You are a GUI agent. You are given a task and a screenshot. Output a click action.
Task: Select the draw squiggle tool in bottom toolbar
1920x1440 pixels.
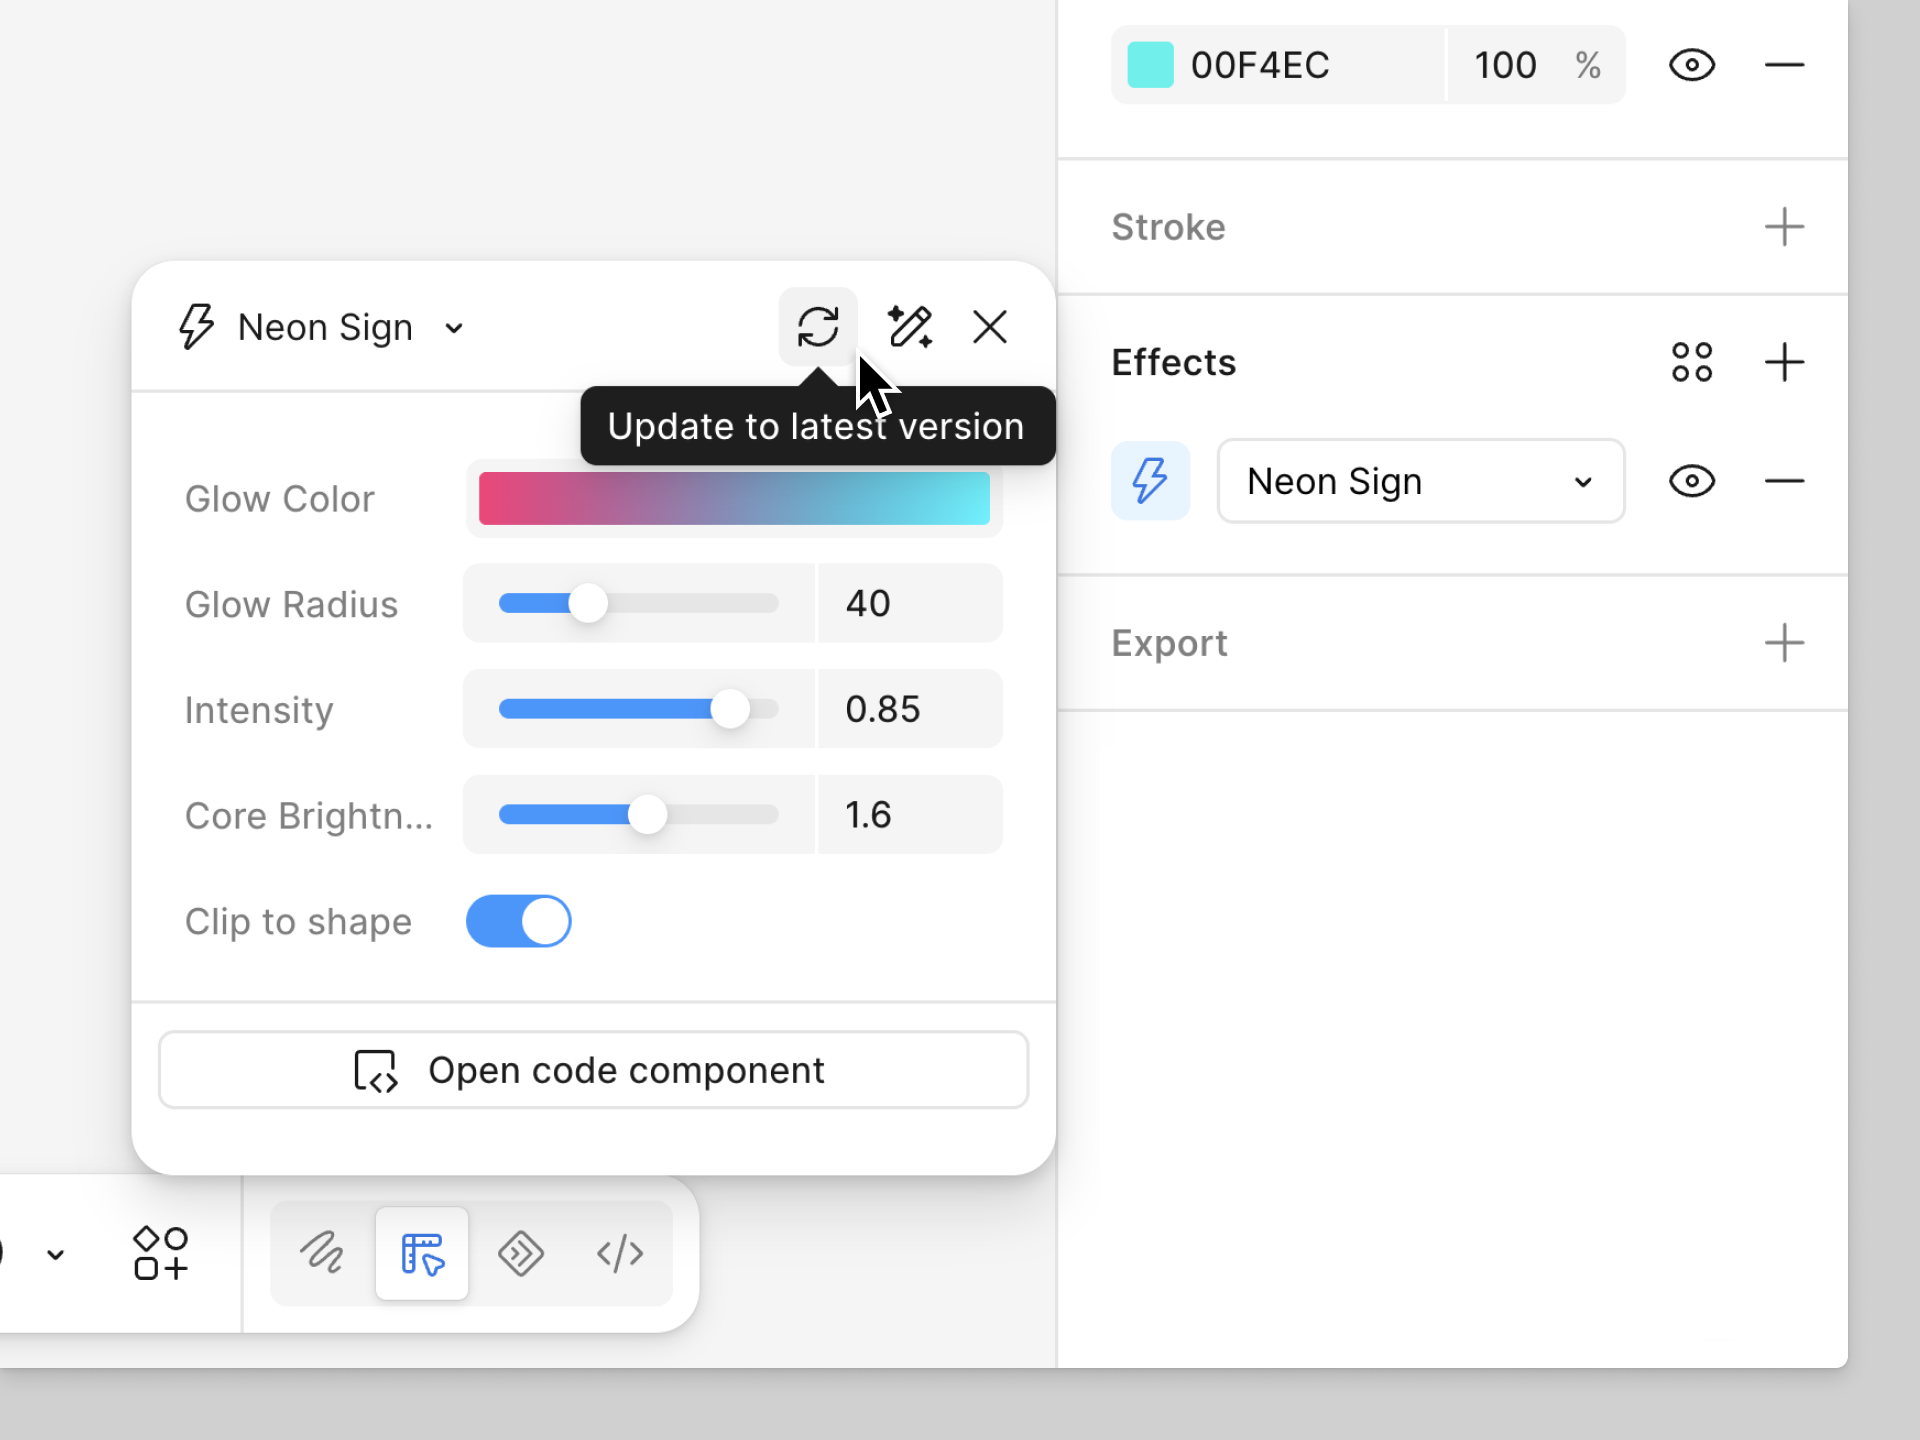click(322, 1253)
